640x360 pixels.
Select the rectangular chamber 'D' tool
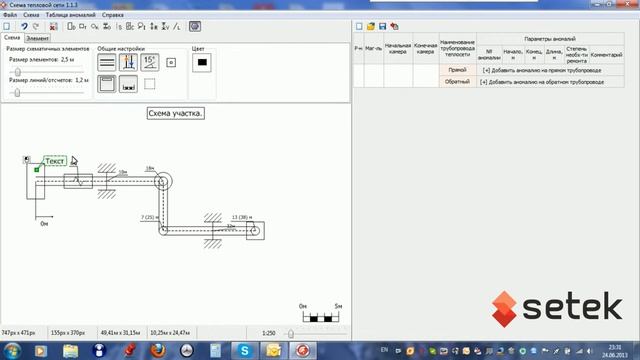tap(71, 27)
